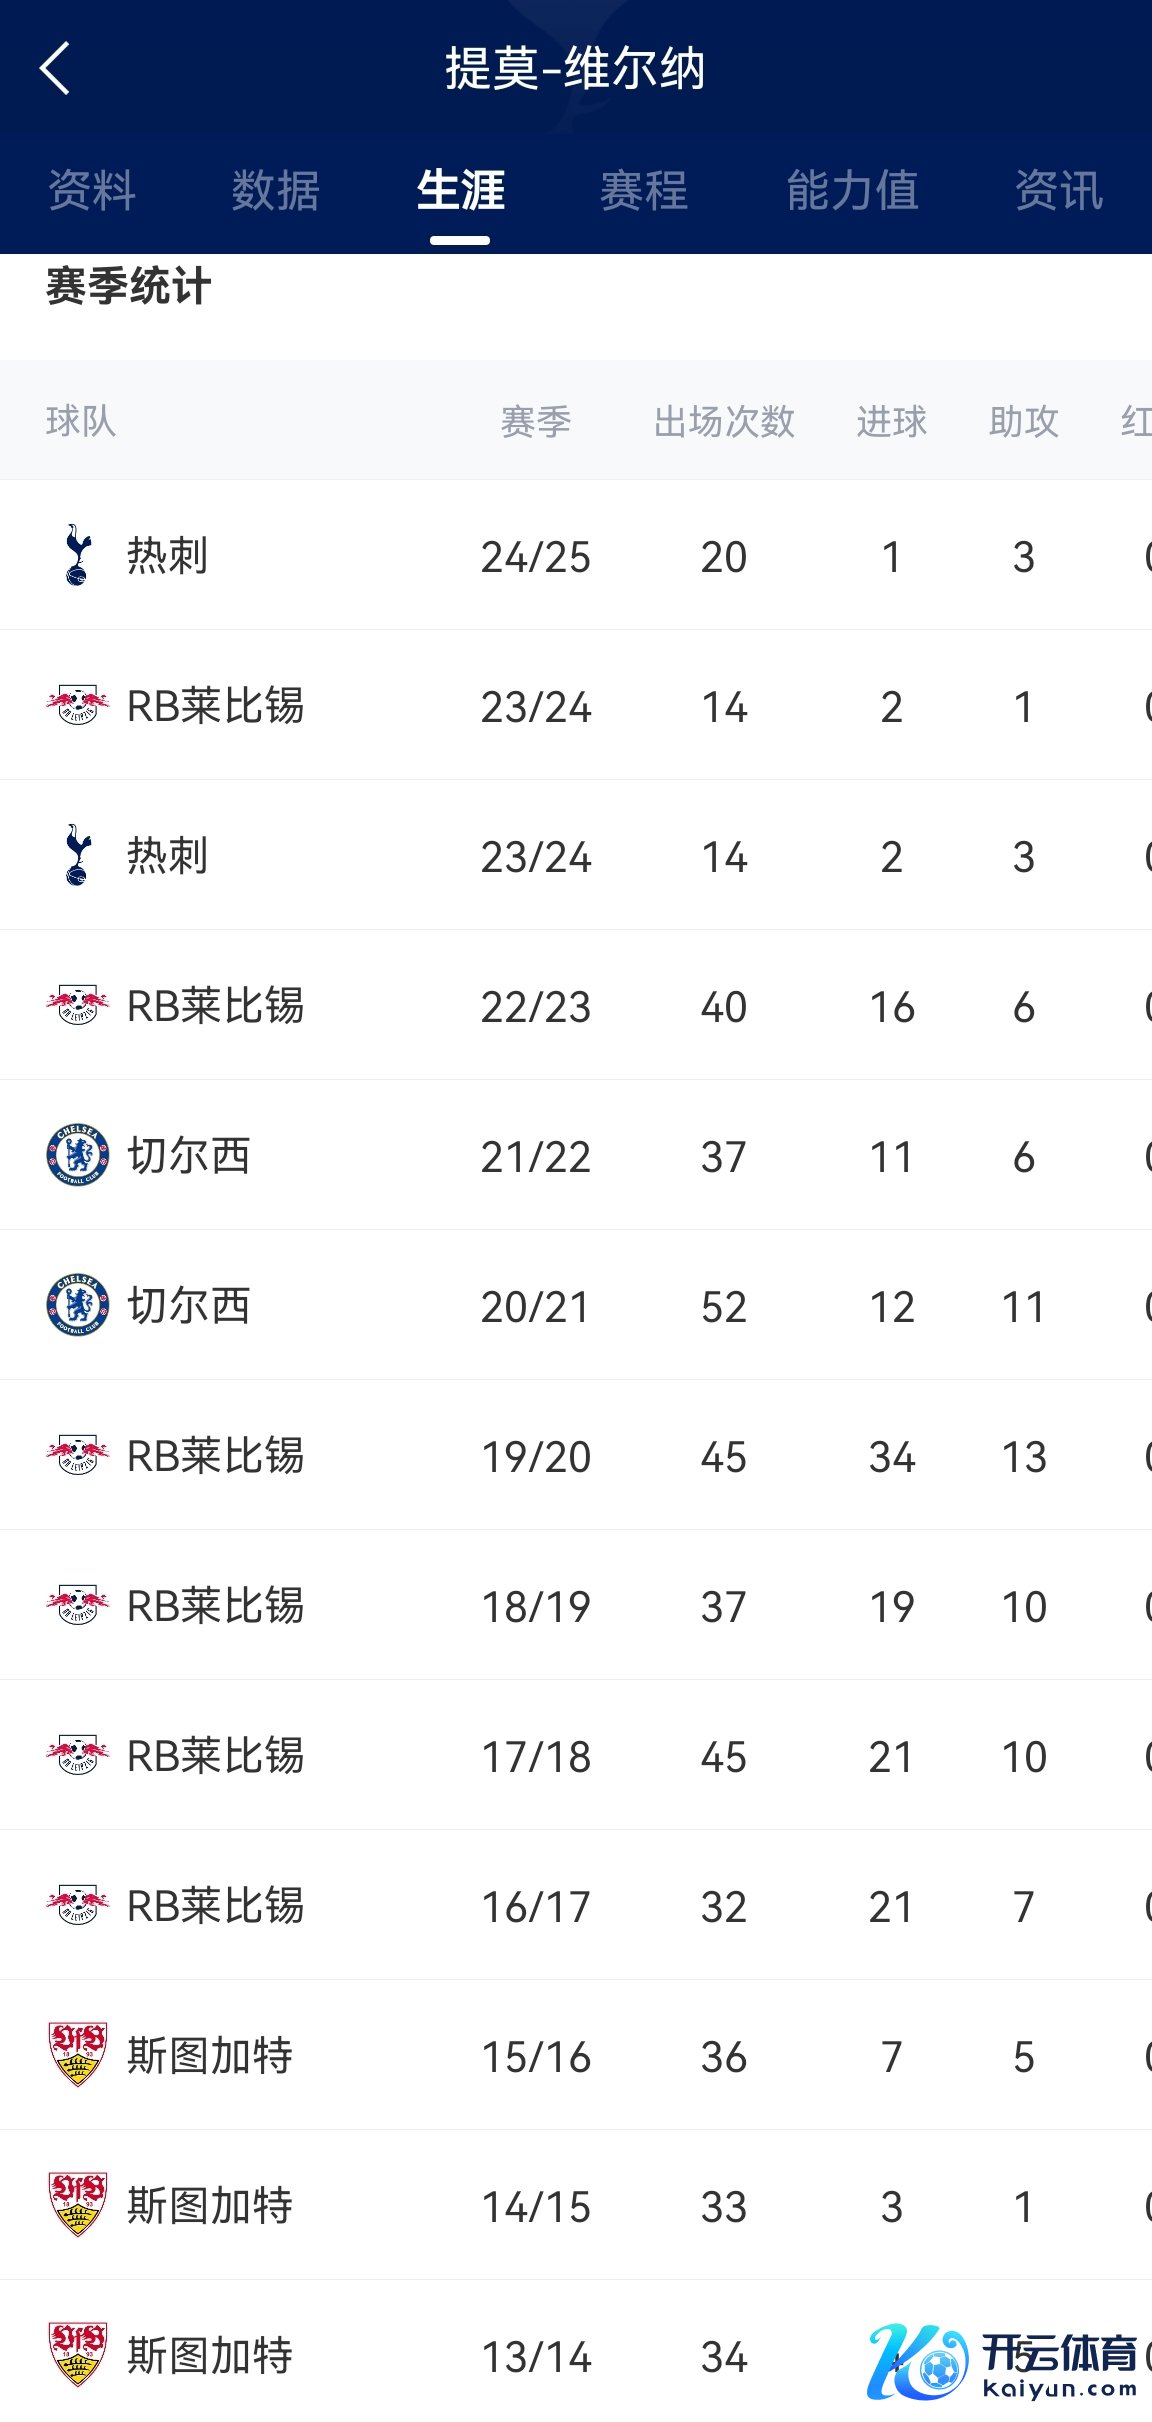This screenshot has height=2422, width=1152.
Task: Select the 18/19 season cell
Action: coord(536,1607)
